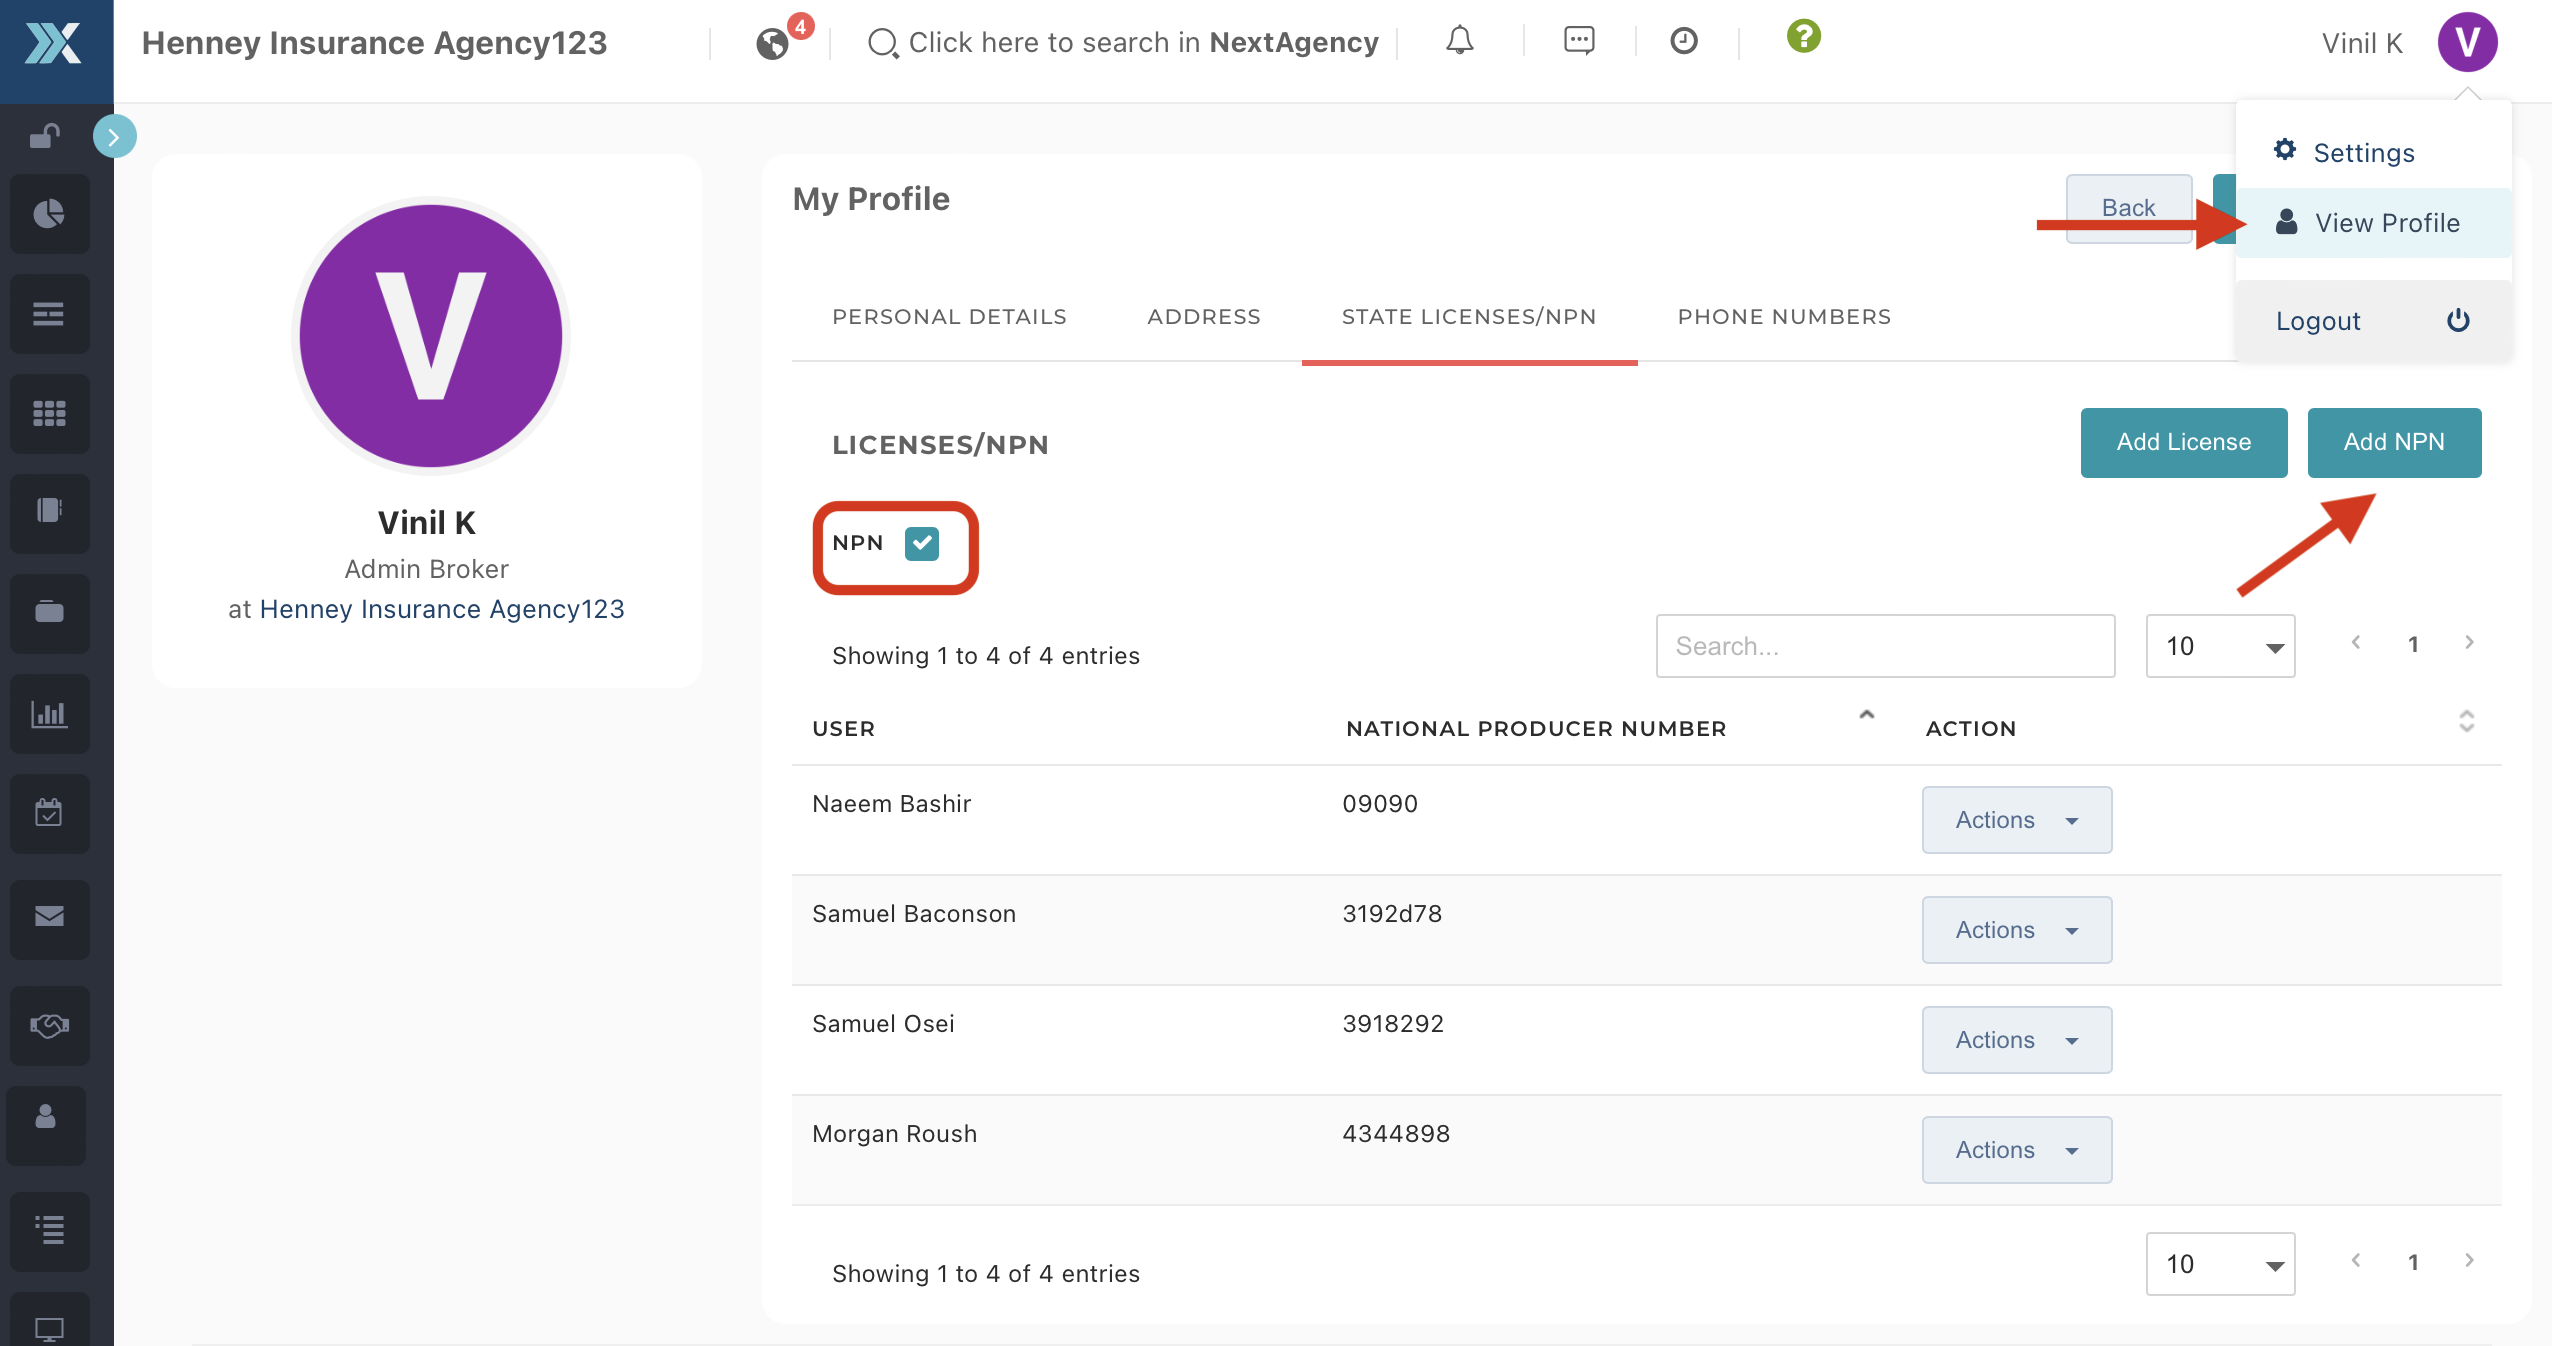The height and width of the screenshot is (1346, 2552).
Task: Click the globe icon with badge
Action: [x=772, y=44]
